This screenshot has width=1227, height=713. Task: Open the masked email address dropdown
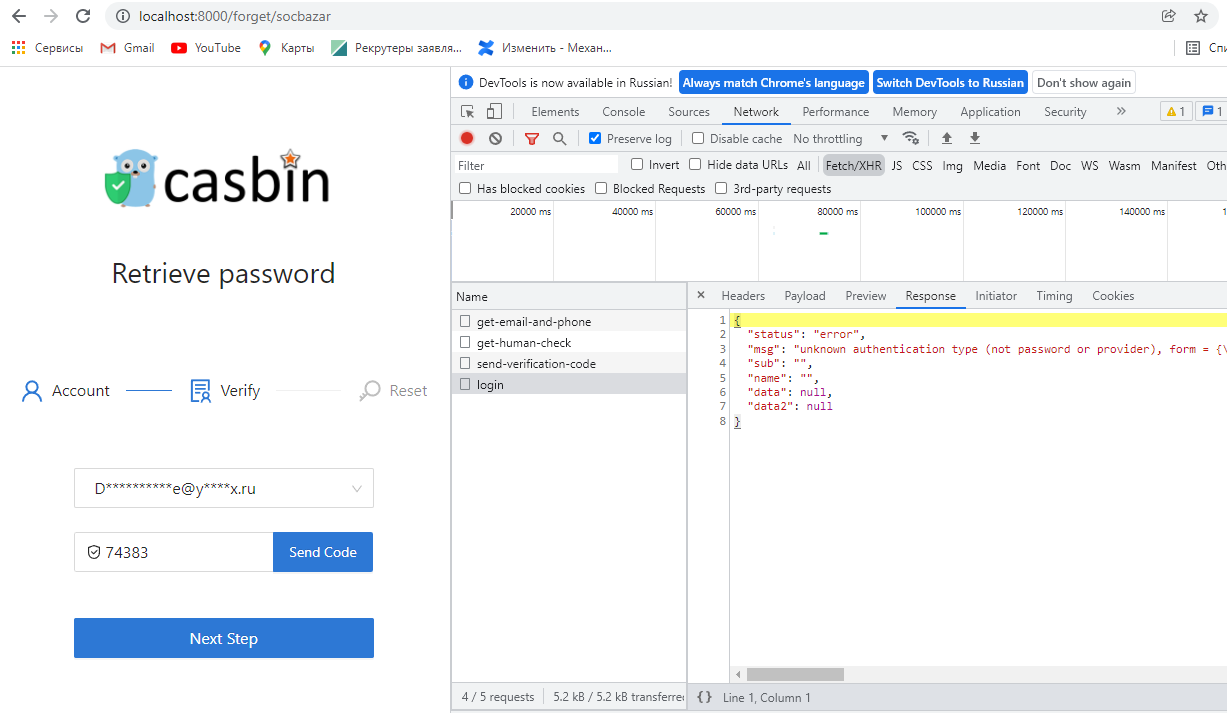point(356,488)
